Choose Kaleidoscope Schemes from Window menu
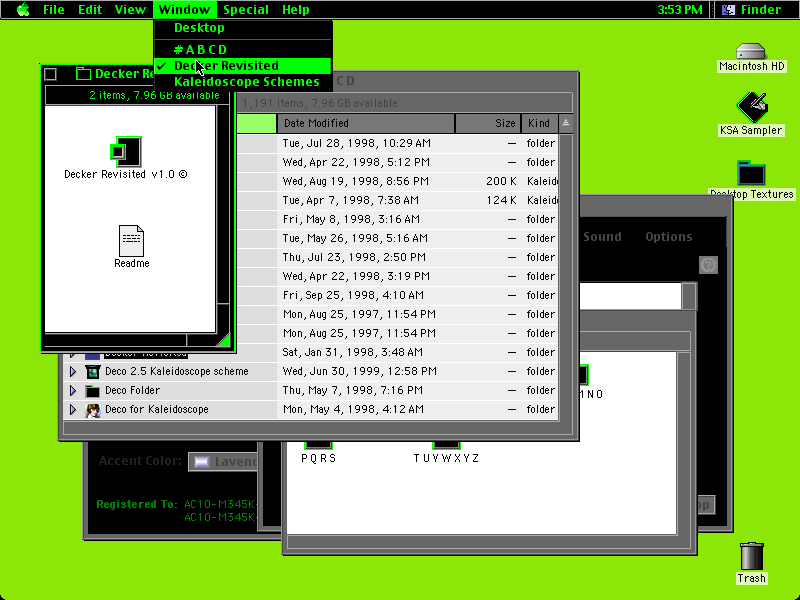 point(243,82)
